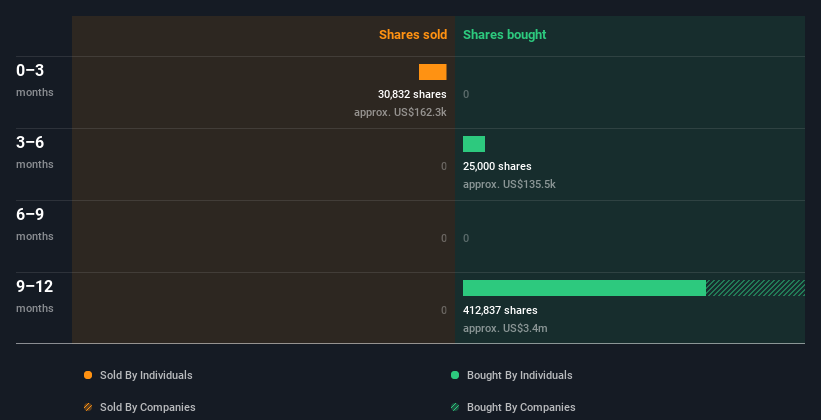This screenshot has width=821, height=420.
Task: Click the Sold By Companies legend label
Action: 148,407
